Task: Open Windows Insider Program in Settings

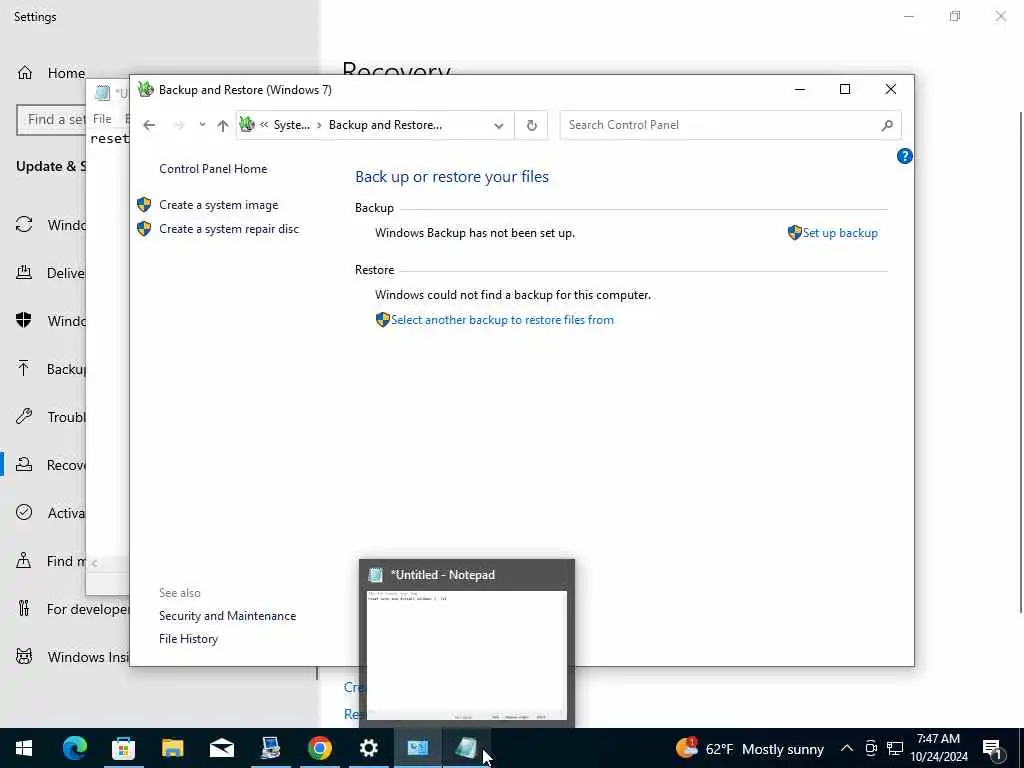Action: pos(72,656)
